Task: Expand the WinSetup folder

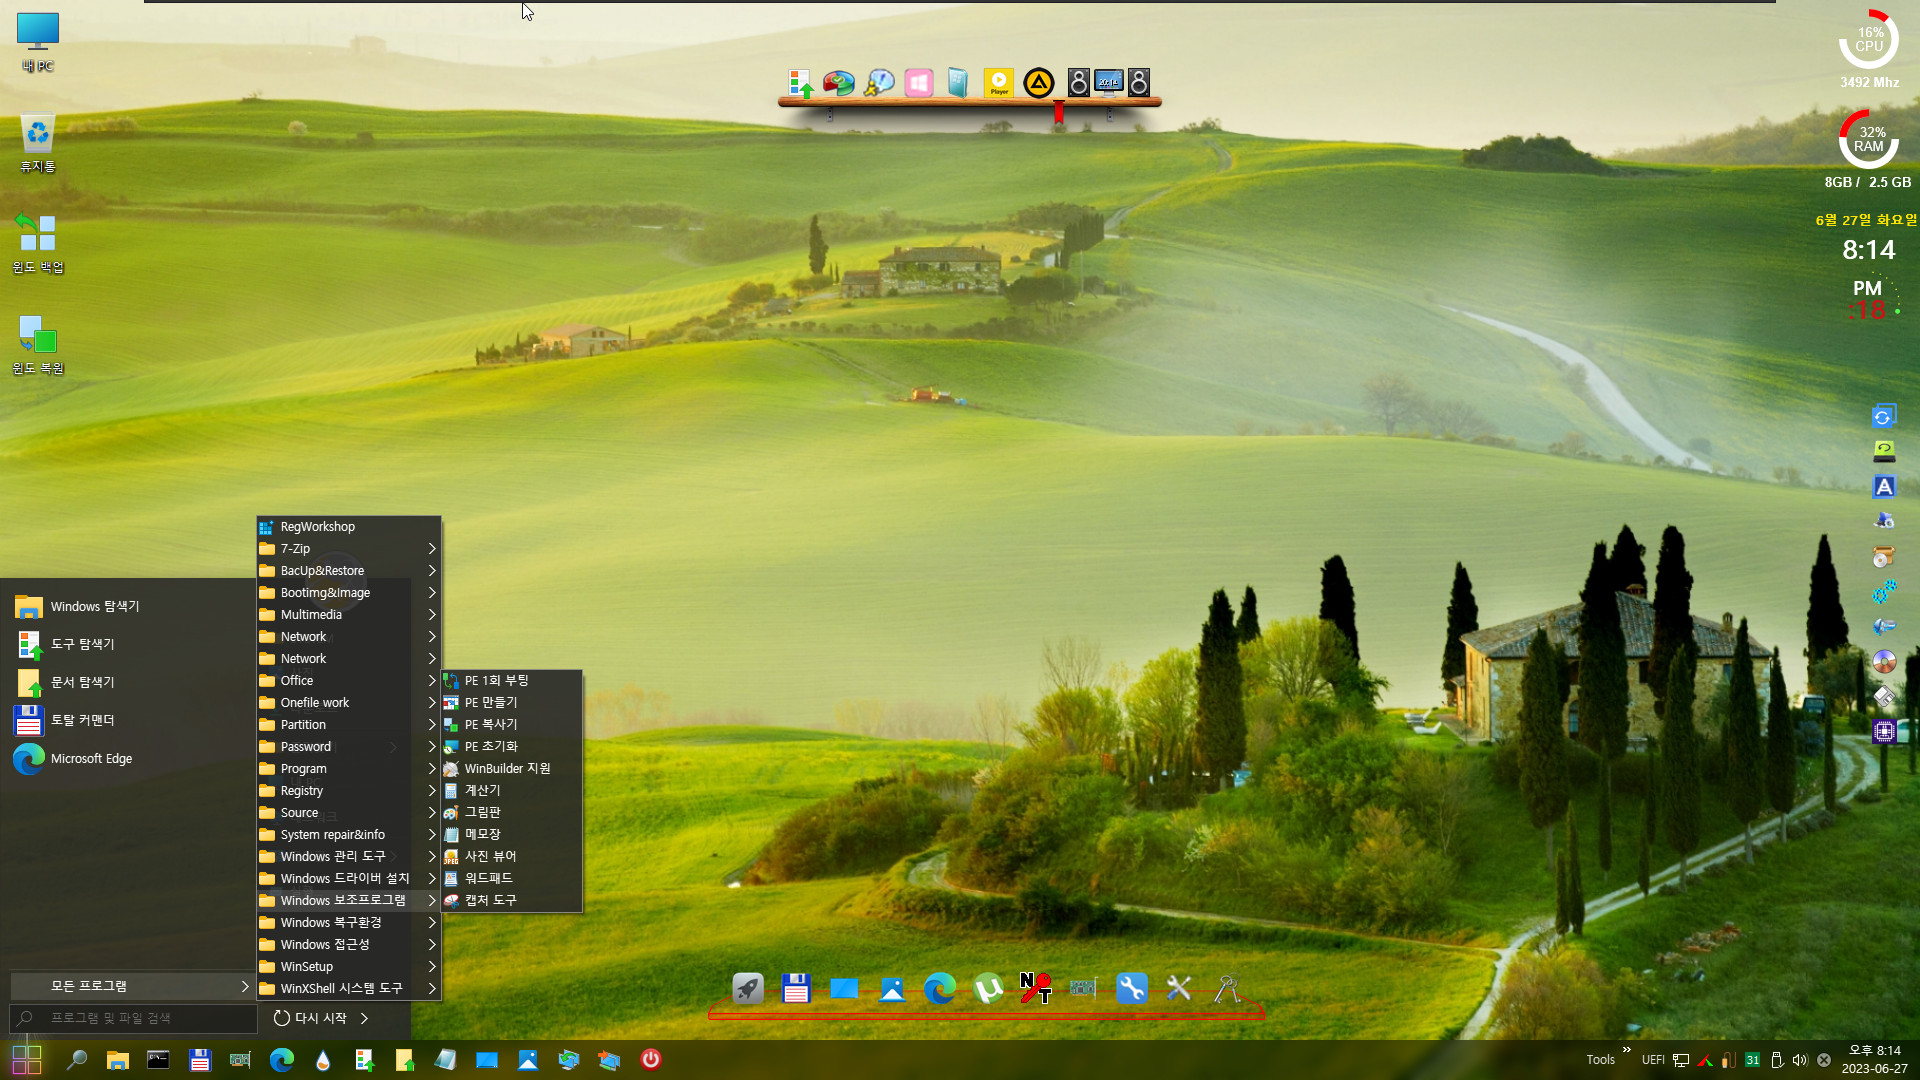Action: point(348,966)
